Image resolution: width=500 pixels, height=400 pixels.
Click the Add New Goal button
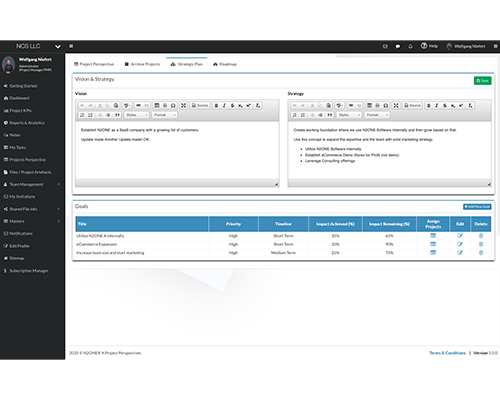click(x=477, y=207)
